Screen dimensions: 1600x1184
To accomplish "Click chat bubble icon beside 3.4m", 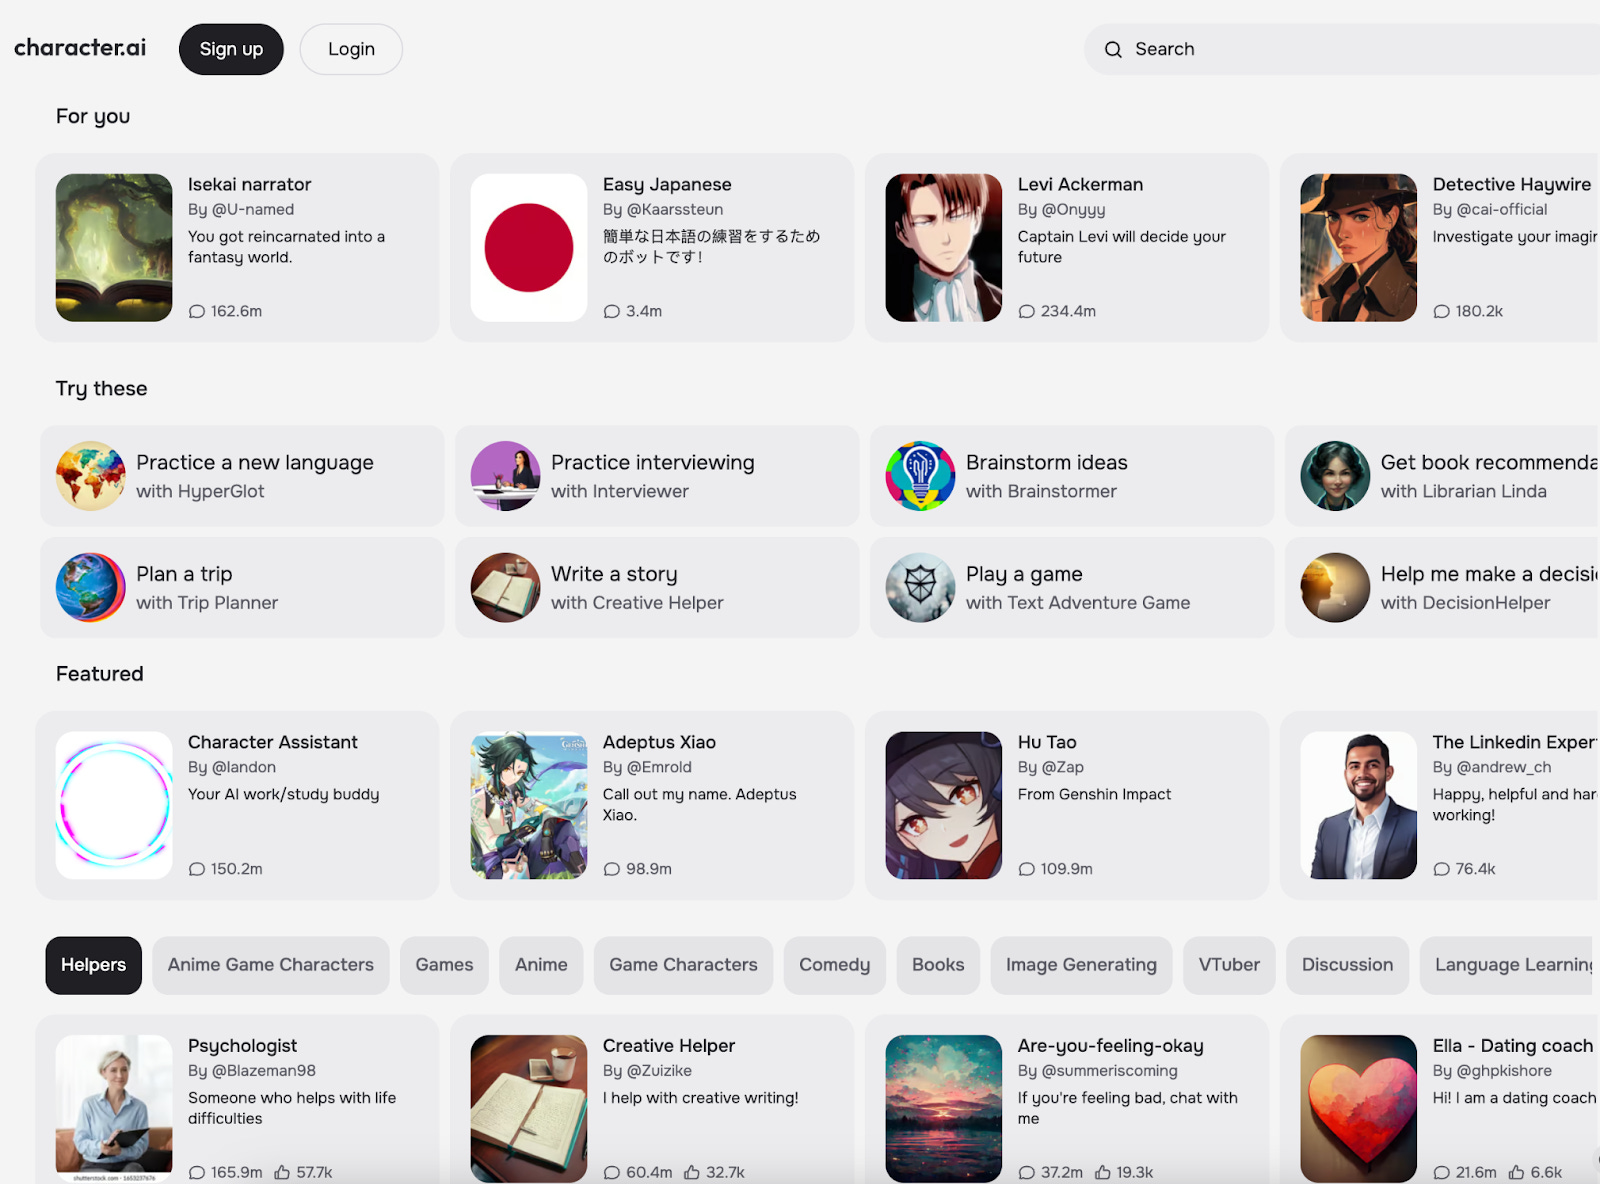I will tap(612, 312).
